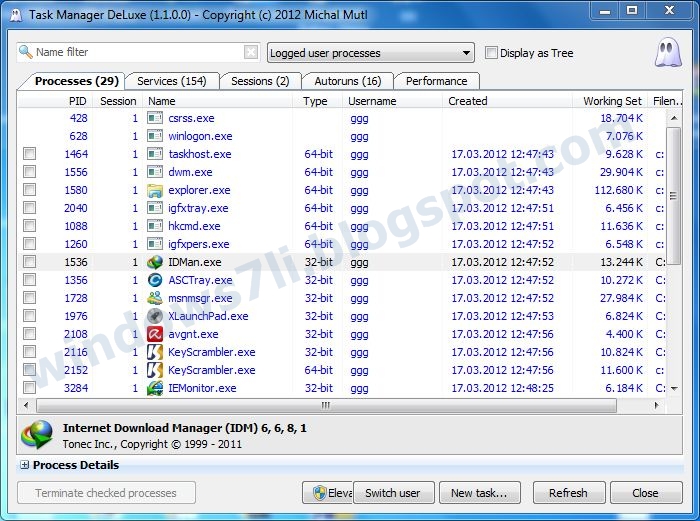Click the New task... button
Image resolution: width=700 pixels, height=521 pixels.
click(480, 493)
